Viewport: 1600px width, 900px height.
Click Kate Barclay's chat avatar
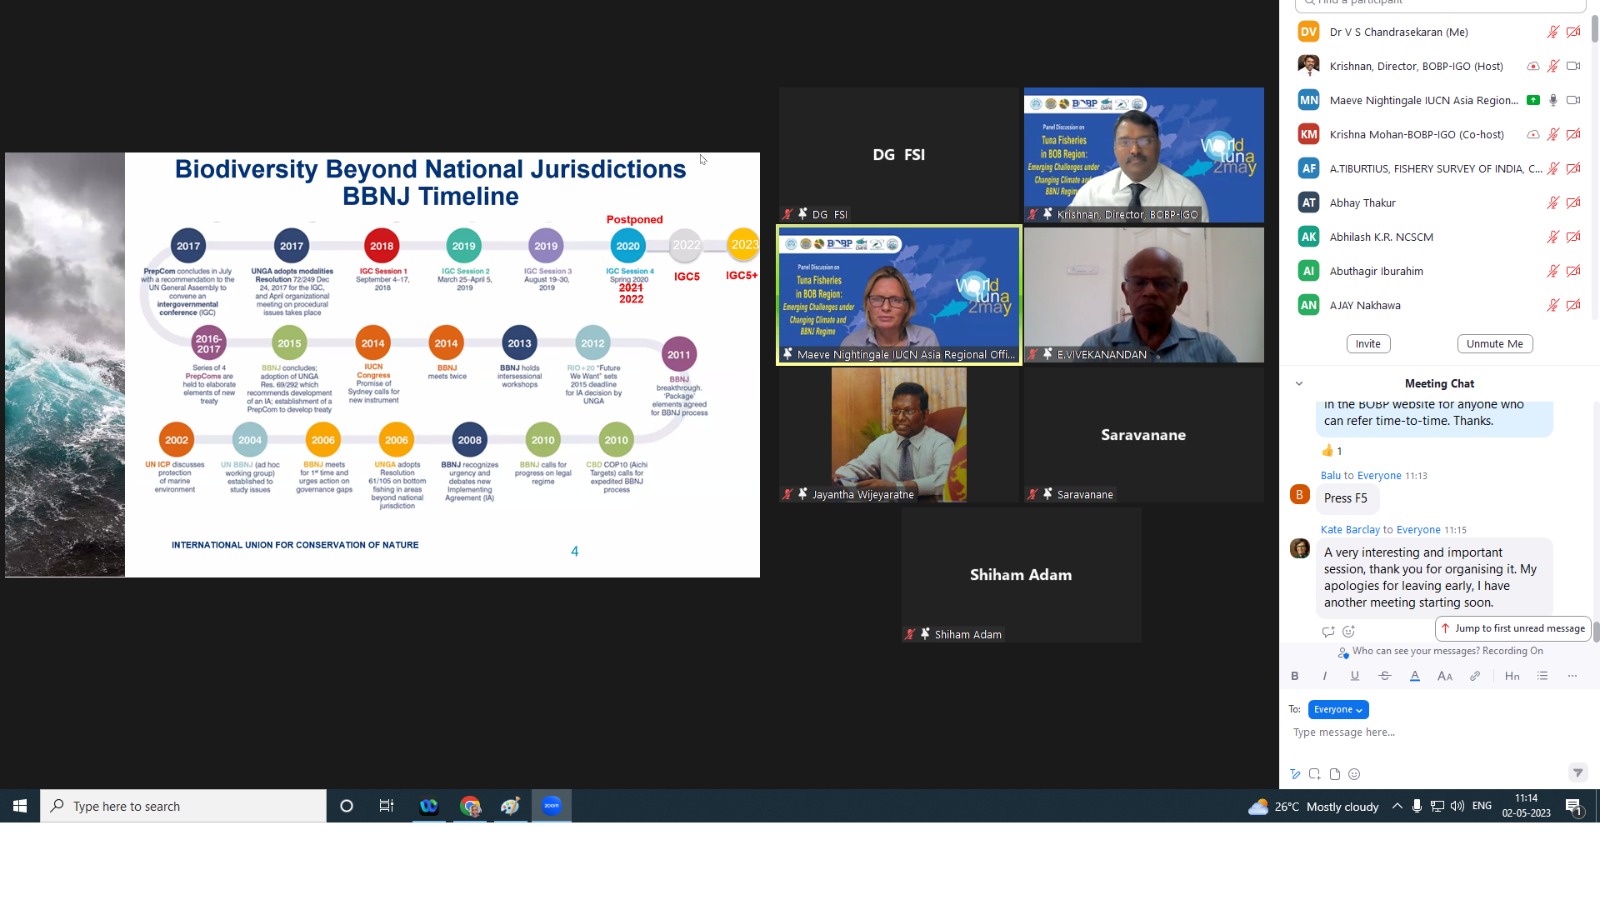(x=1300, y=548)
